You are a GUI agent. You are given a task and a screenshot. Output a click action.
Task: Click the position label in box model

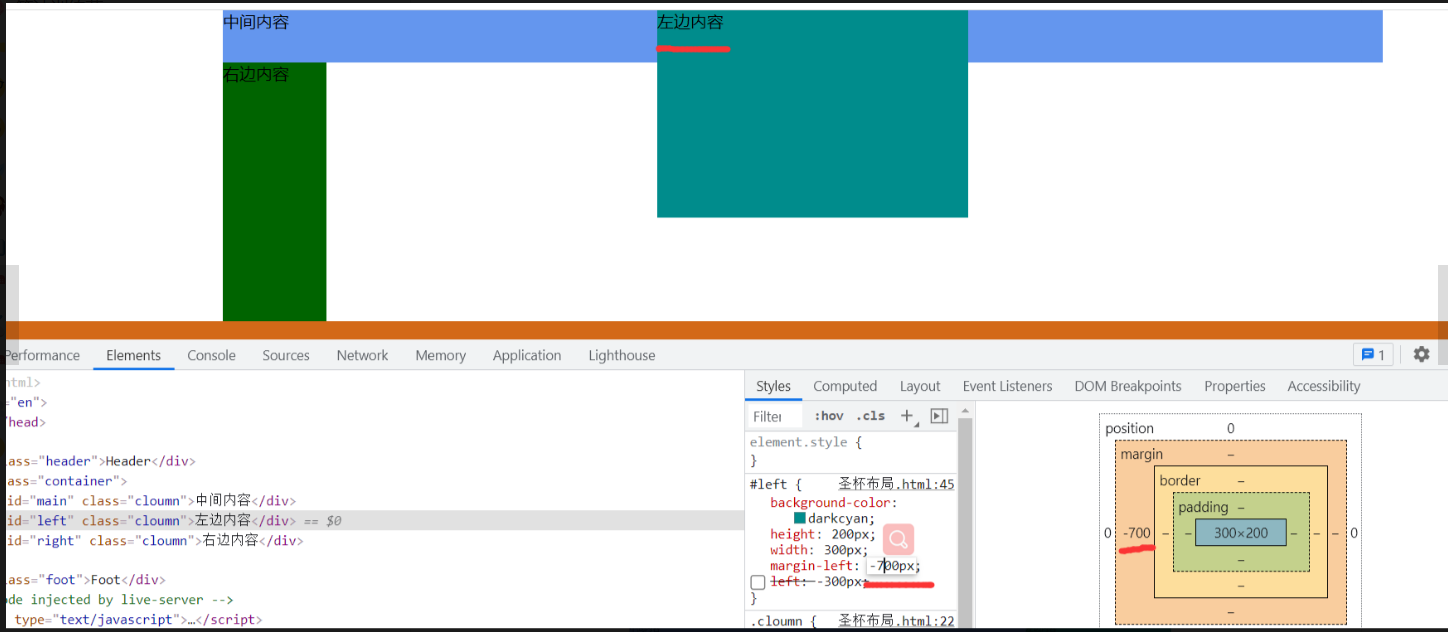pyautogui.click(x=1129, y=428)
